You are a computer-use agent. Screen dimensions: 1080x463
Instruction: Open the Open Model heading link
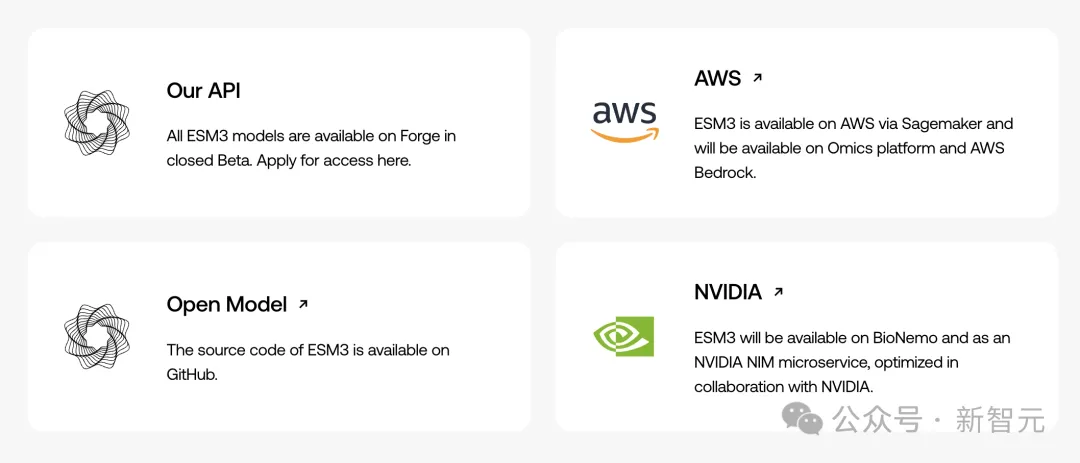click(x=226, y=305)
